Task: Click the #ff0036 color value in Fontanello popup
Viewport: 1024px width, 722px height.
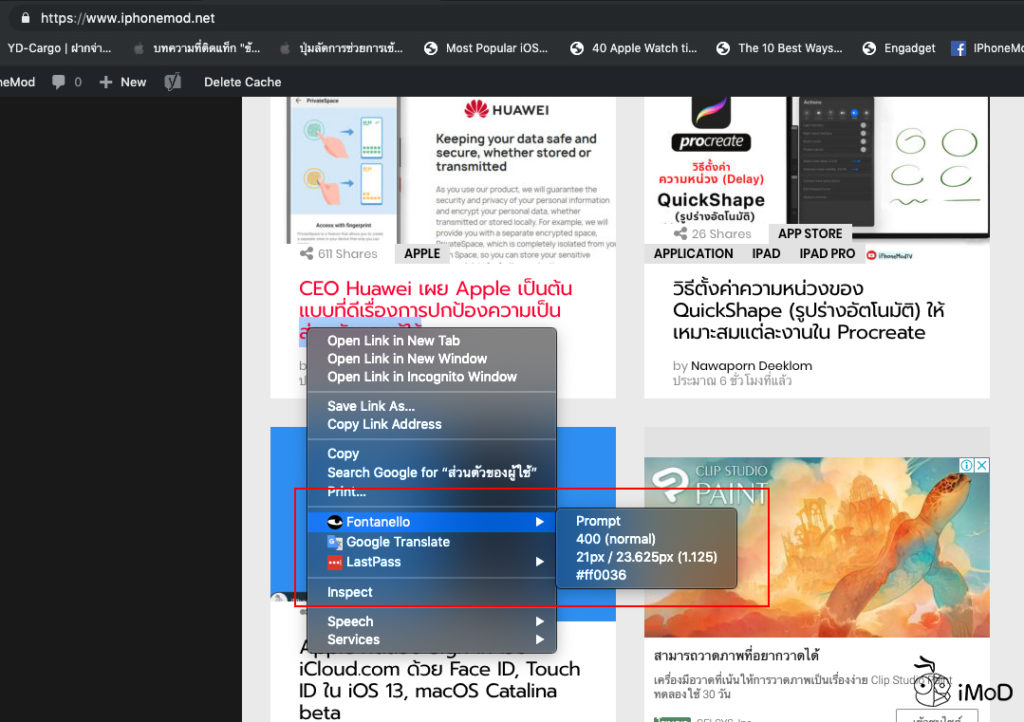Action: coord(600,575)
